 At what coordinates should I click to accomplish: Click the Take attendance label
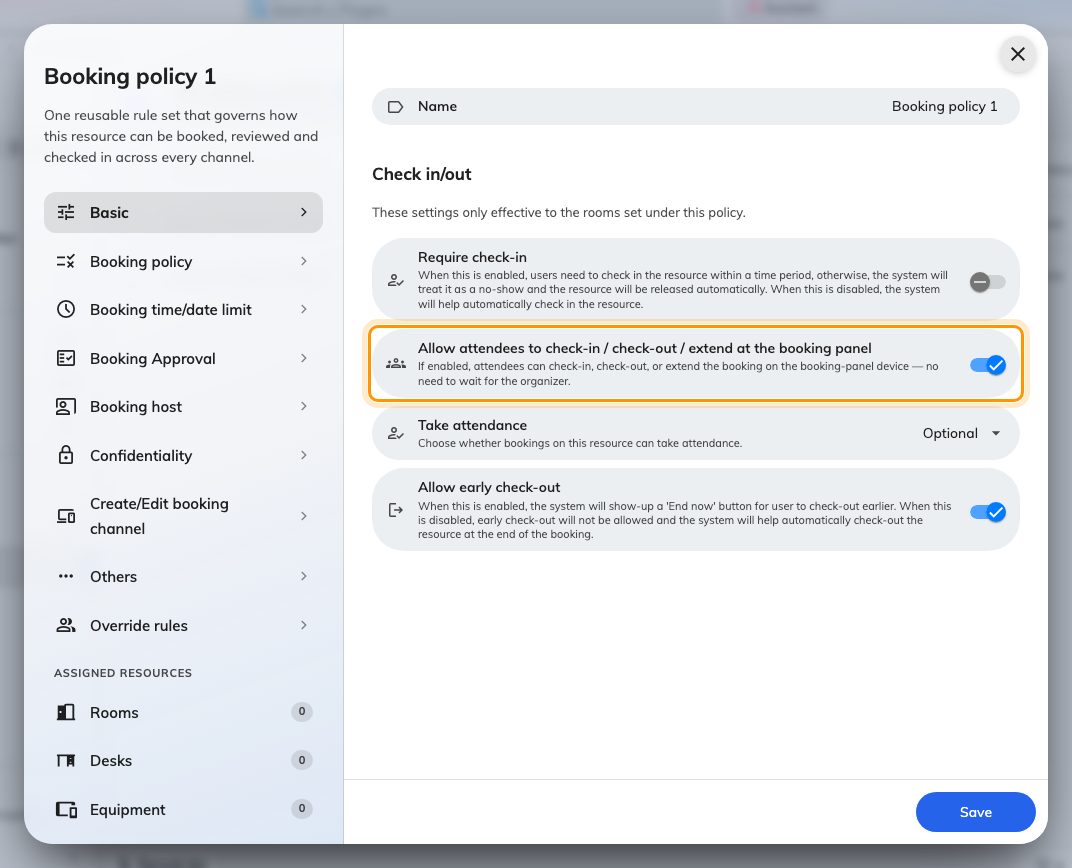pos(472,425)
